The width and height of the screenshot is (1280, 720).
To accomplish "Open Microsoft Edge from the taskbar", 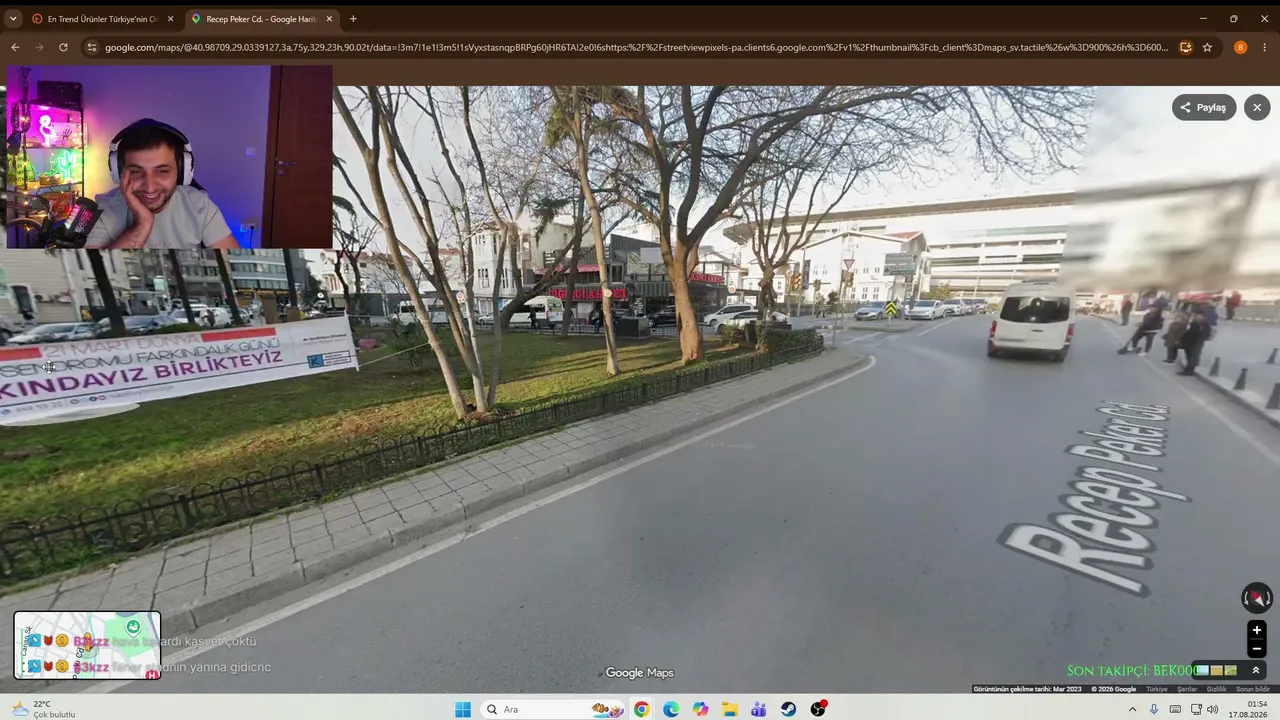I will coord(671,709).
